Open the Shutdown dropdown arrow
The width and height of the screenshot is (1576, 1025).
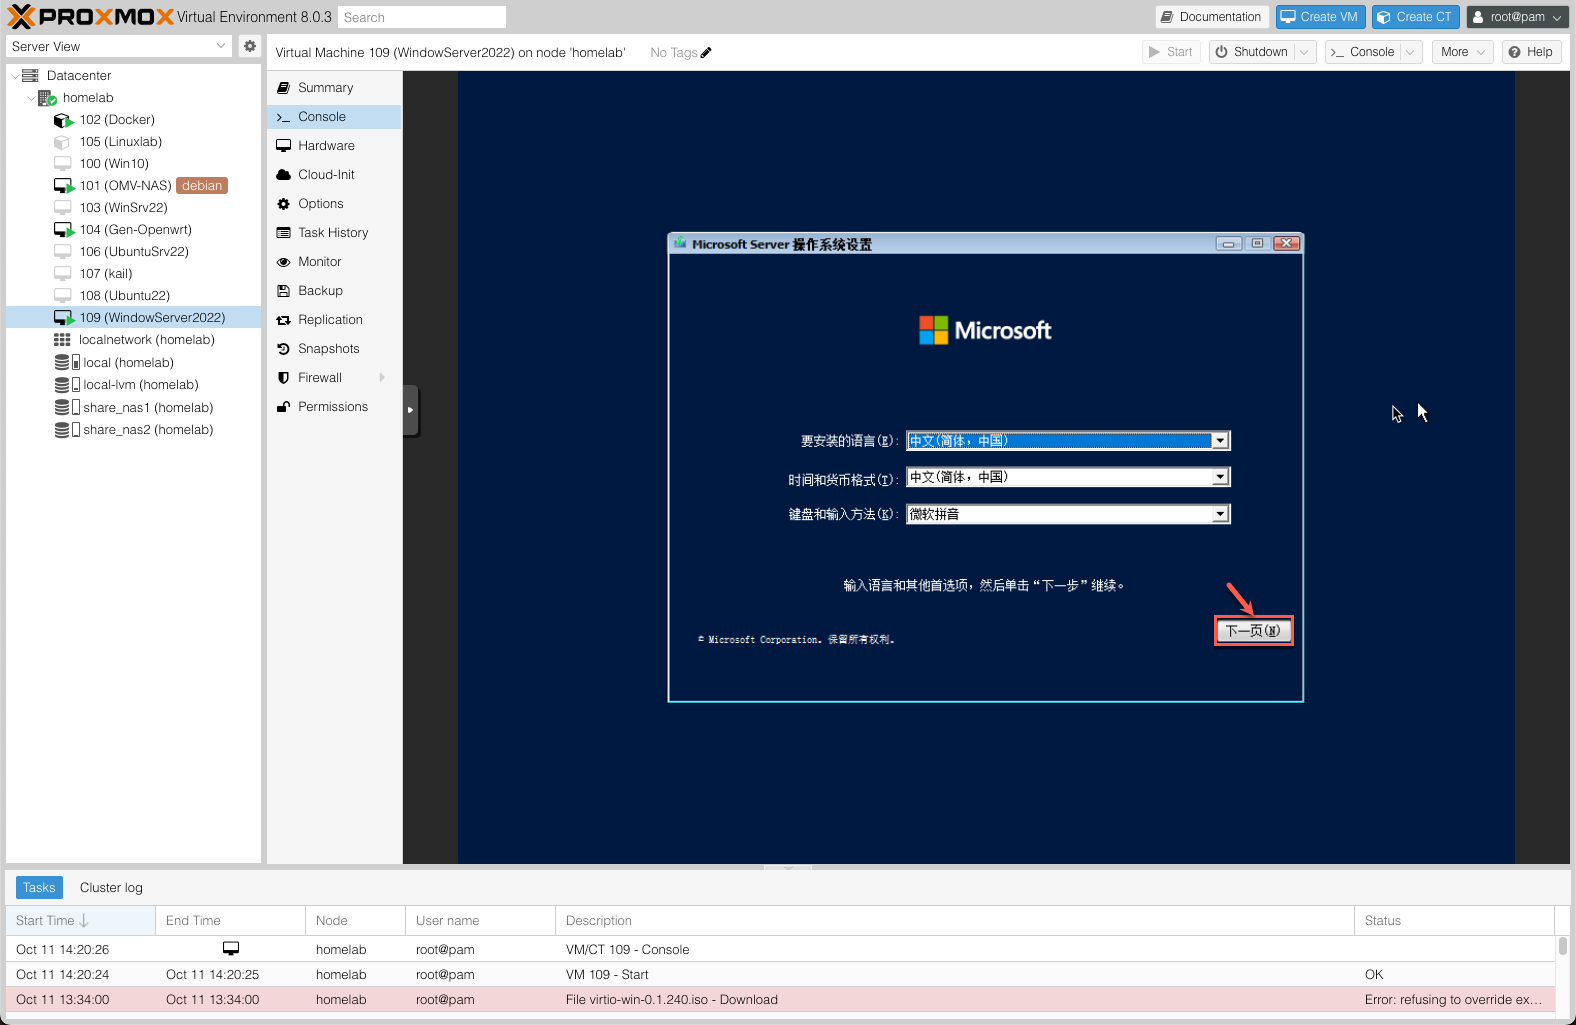coord(1304,52)
